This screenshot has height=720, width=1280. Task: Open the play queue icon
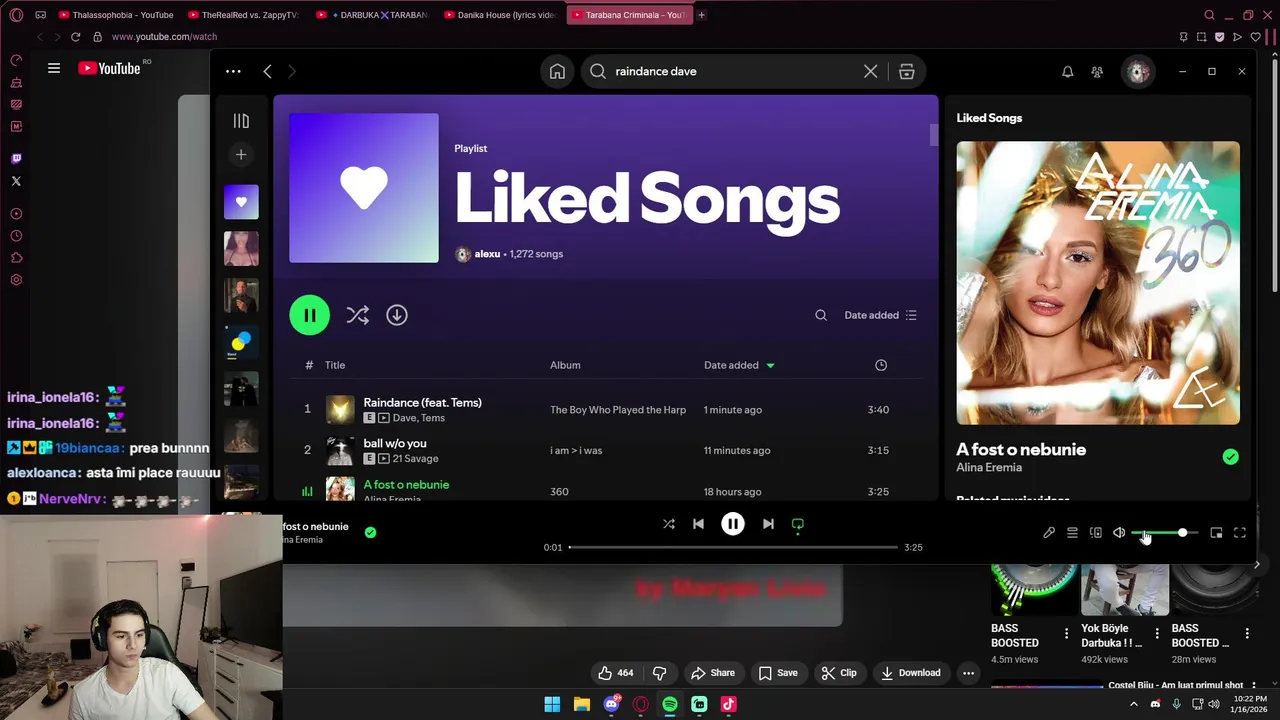tap(1072, 533)
